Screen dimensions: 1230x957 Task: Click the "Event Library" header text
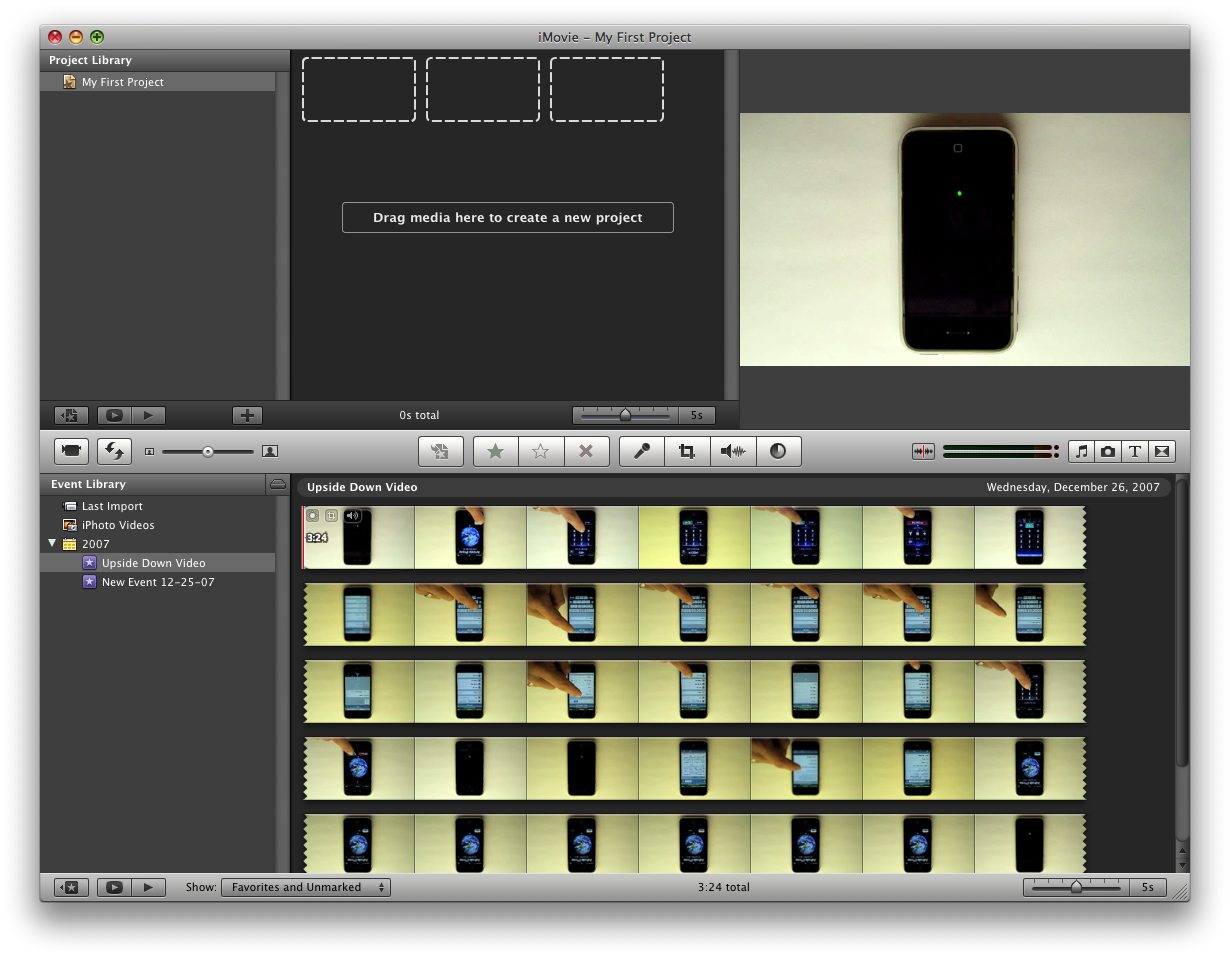point(88,484)
